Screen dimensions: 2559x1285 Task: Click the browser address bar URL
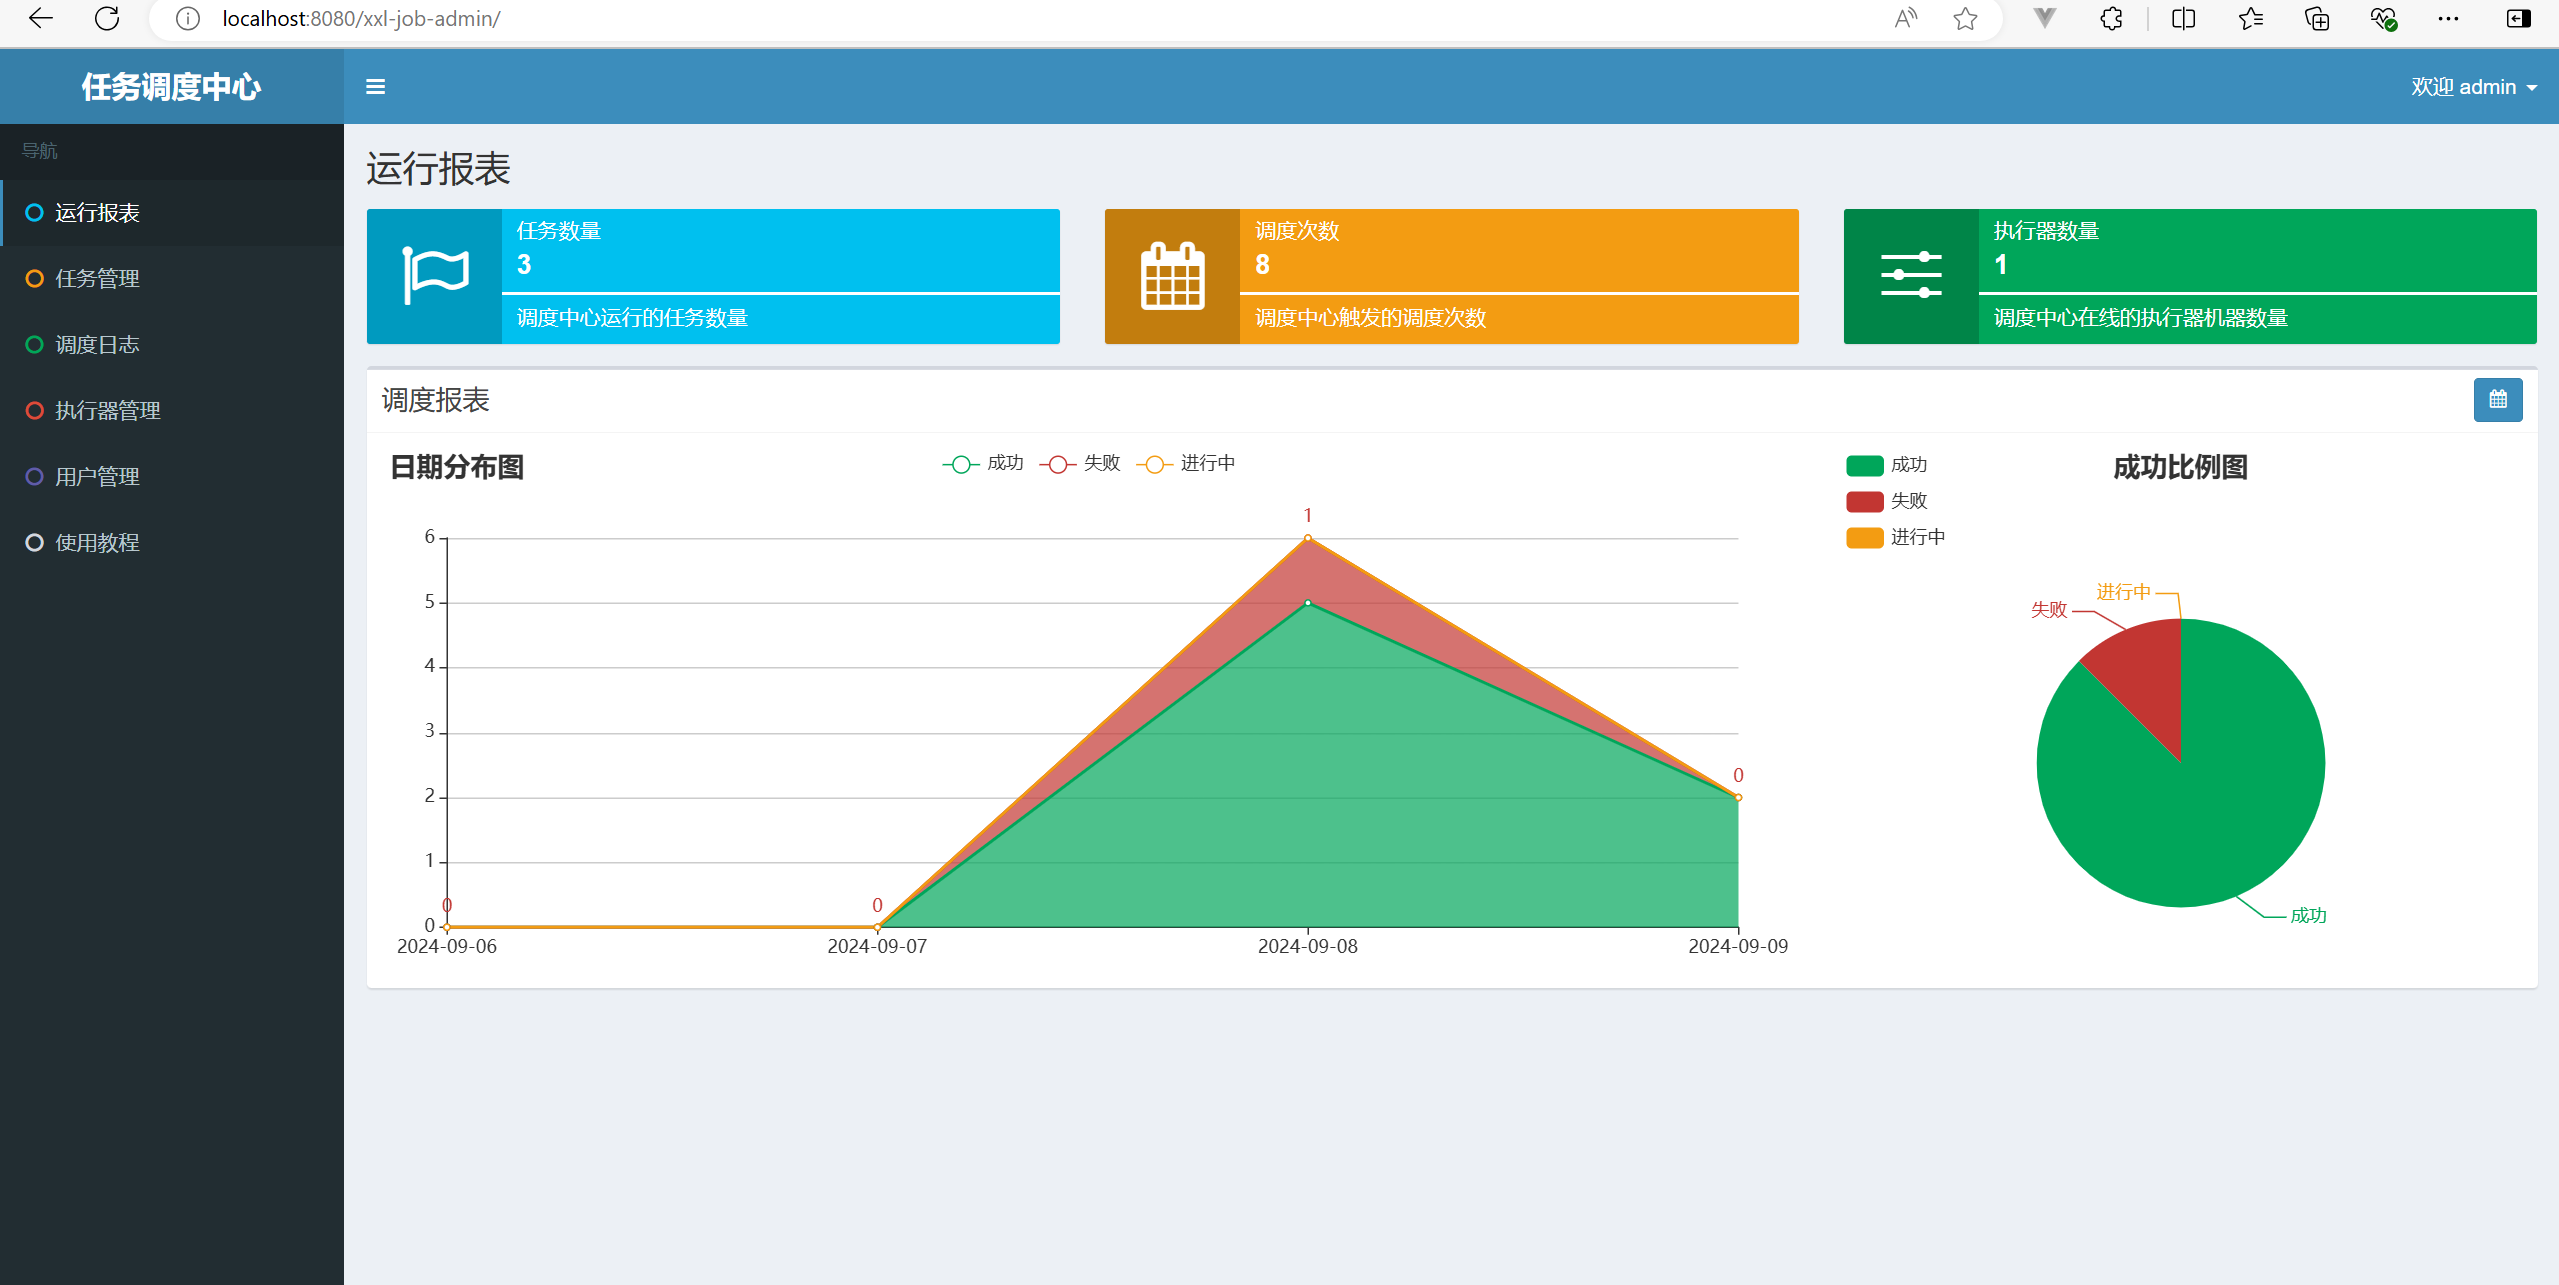361,18
